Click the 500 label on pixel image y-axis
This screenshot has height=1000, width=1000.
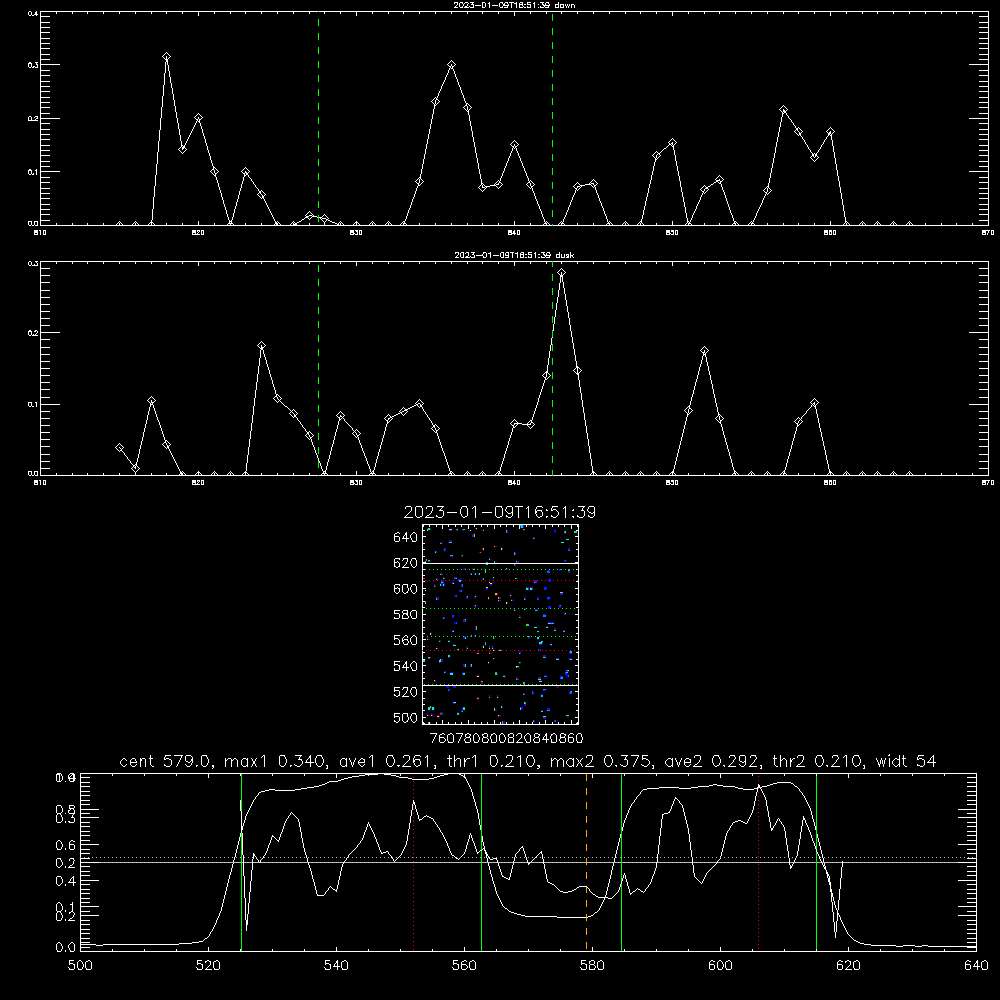pos(406,717)
